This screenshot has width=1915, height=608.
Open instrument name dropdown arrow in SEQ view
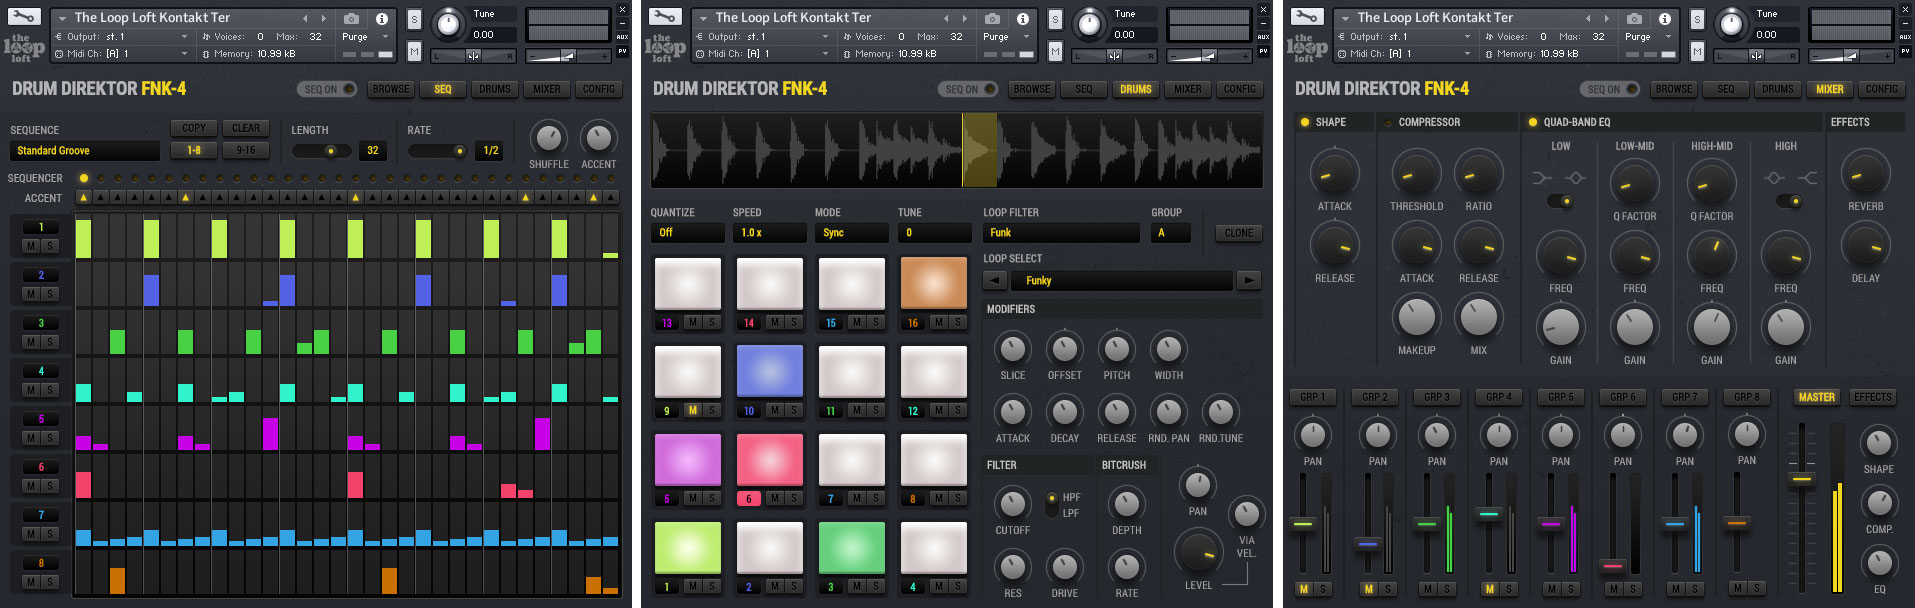62,18
